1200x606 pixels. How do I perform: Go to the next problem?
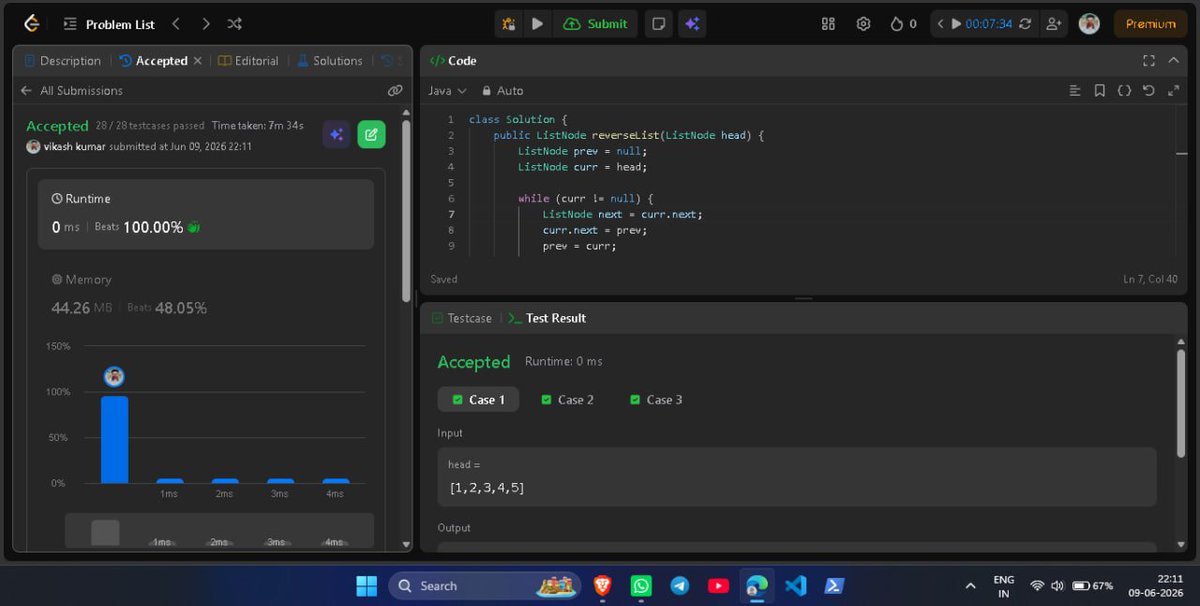pos(205,24)
